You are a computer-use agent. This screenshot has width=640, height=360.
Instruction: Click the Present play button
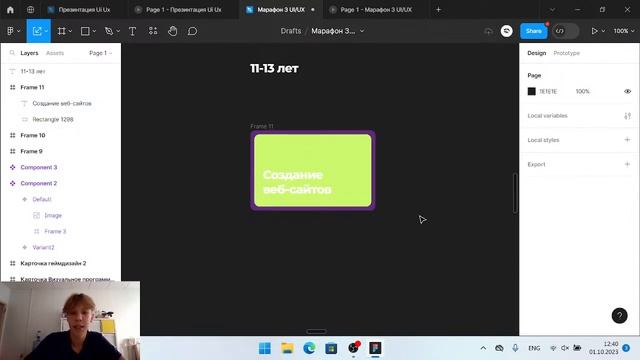tap(594, 31)
